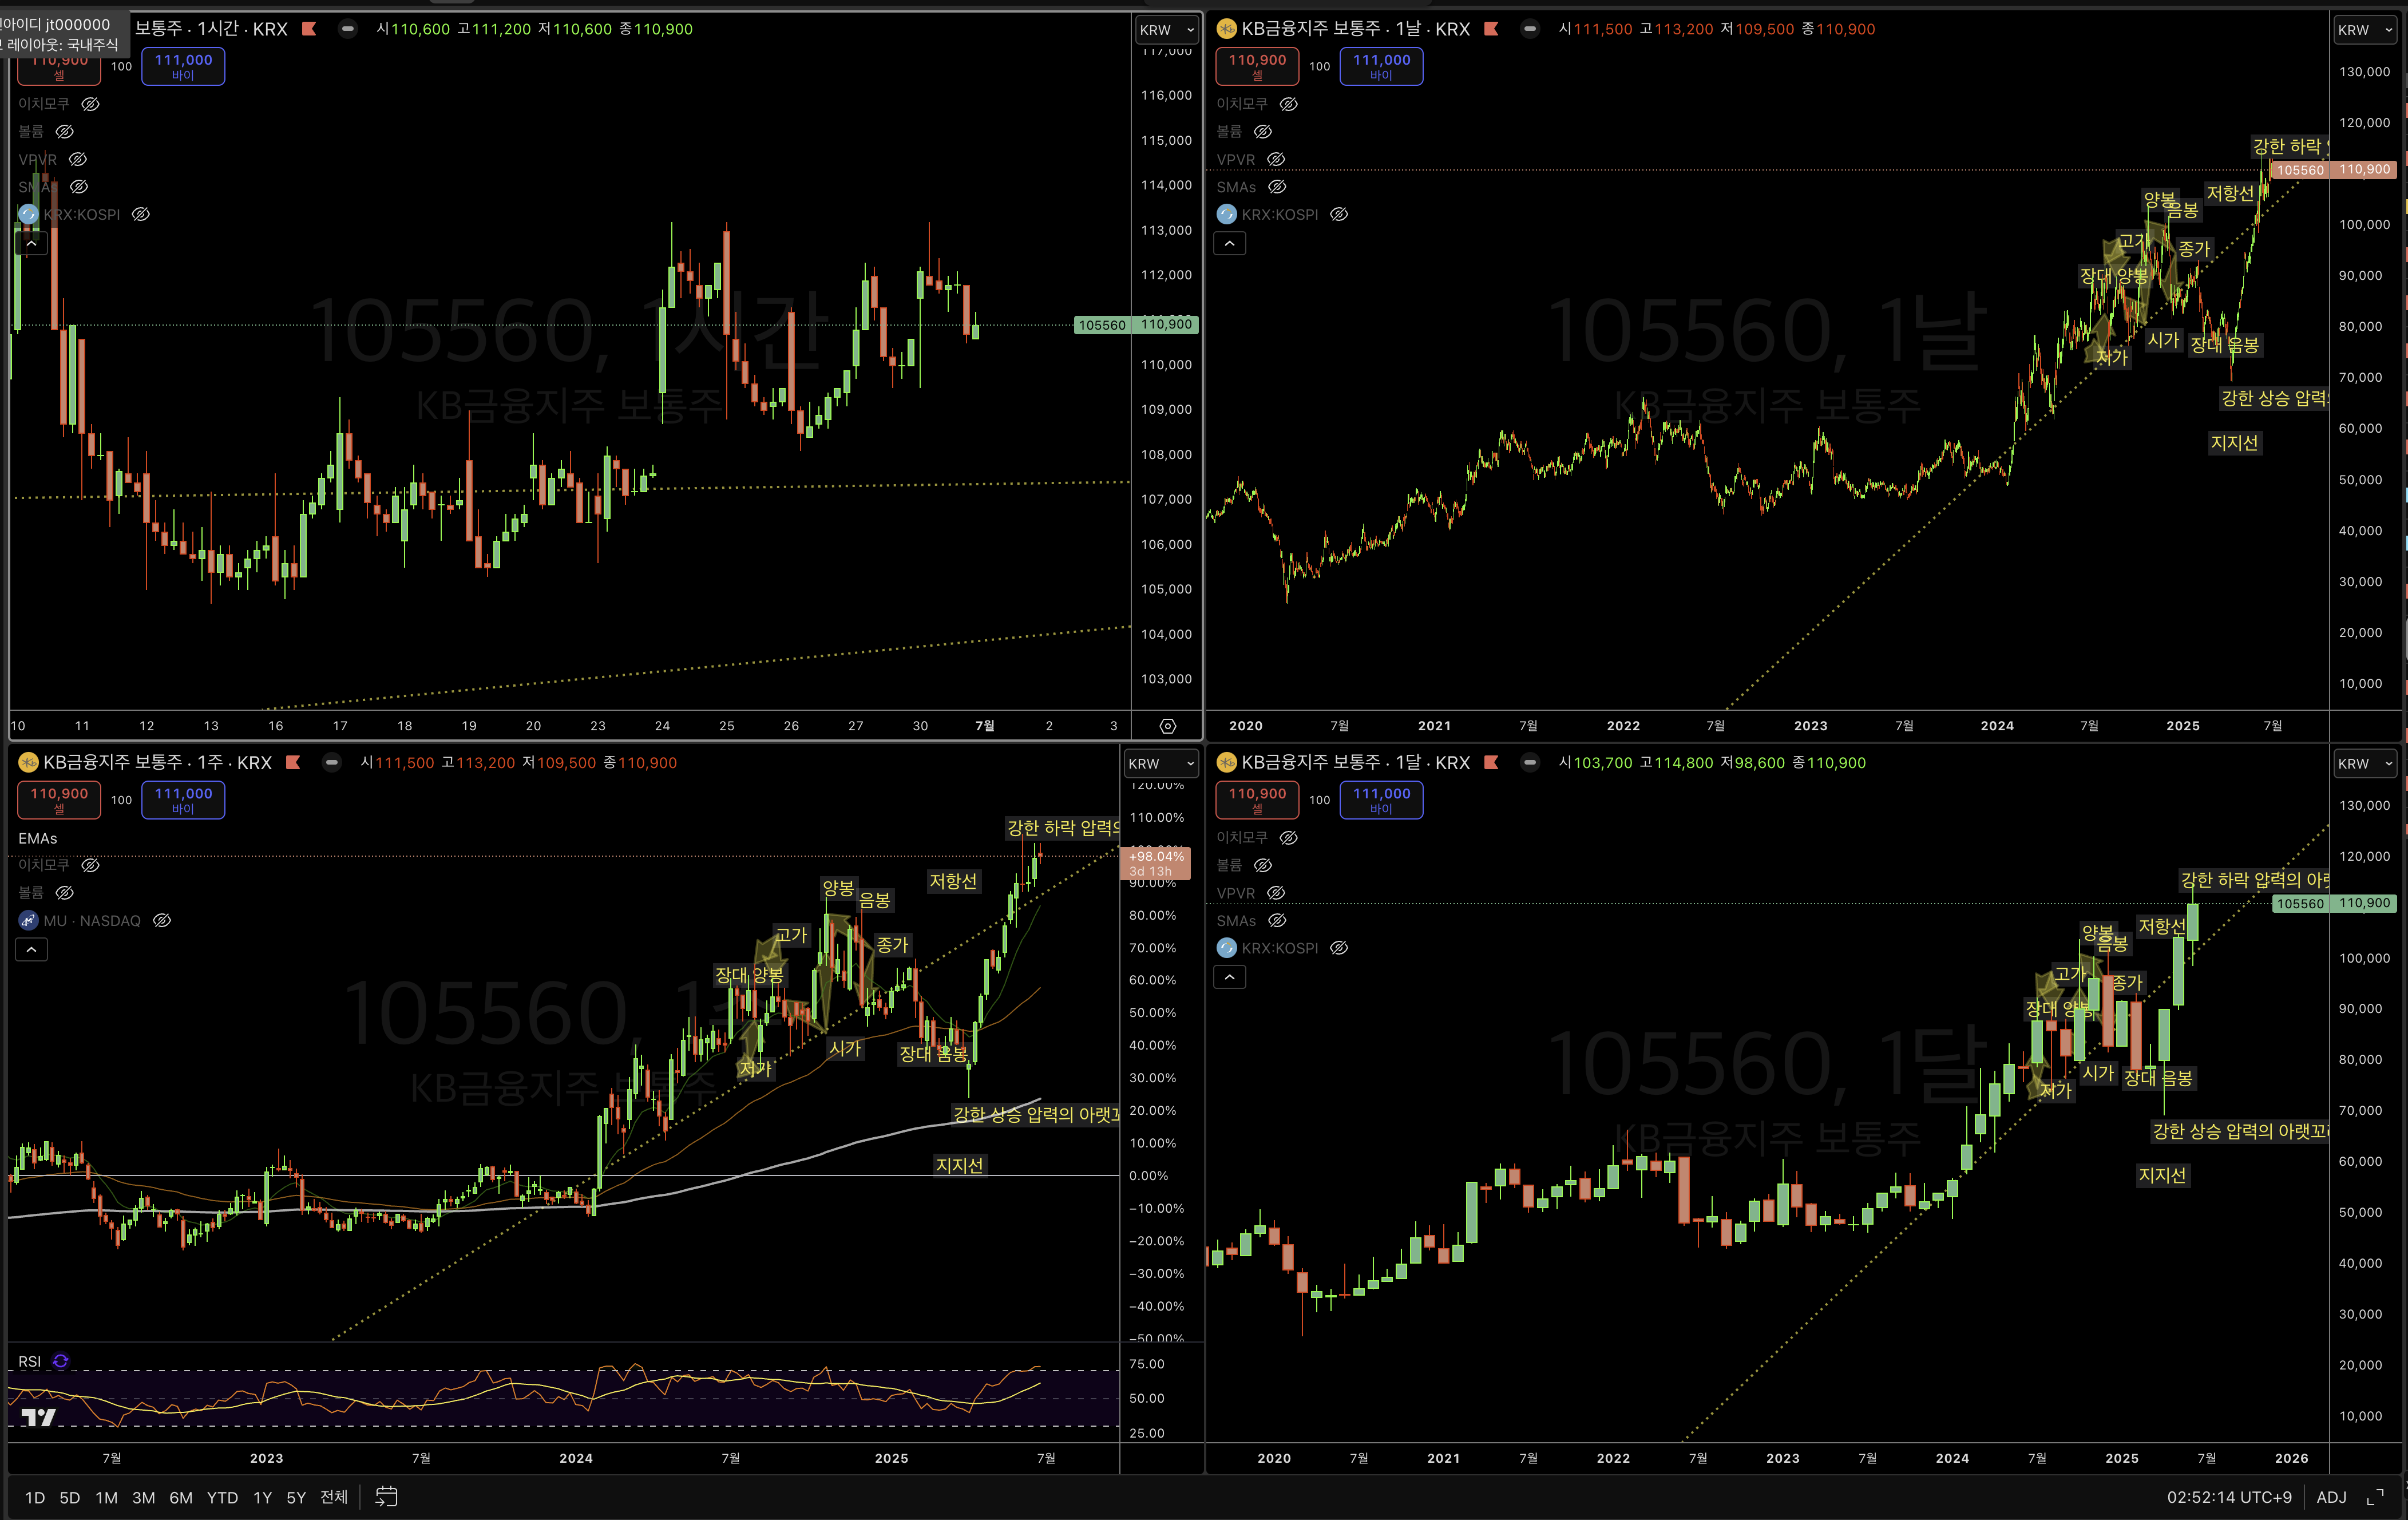Select the 전체 date range

(334, 1497)
